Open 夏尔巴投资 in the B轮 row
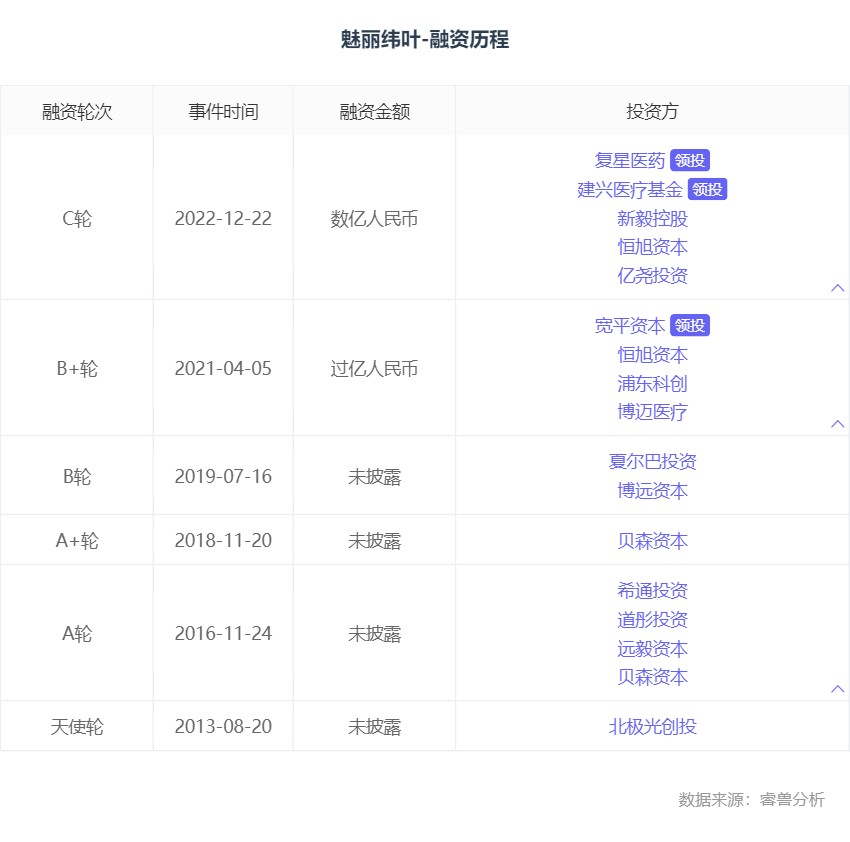This screenshot has width=850, height=842. coord(652,462)
